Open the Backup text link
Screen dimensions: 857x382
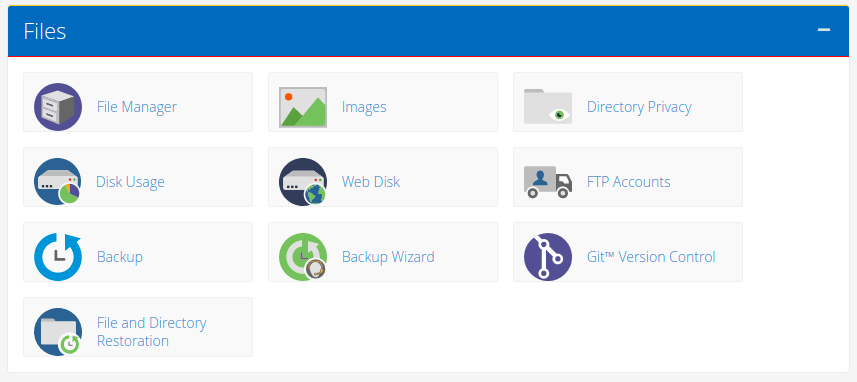[x=120, y=257]
